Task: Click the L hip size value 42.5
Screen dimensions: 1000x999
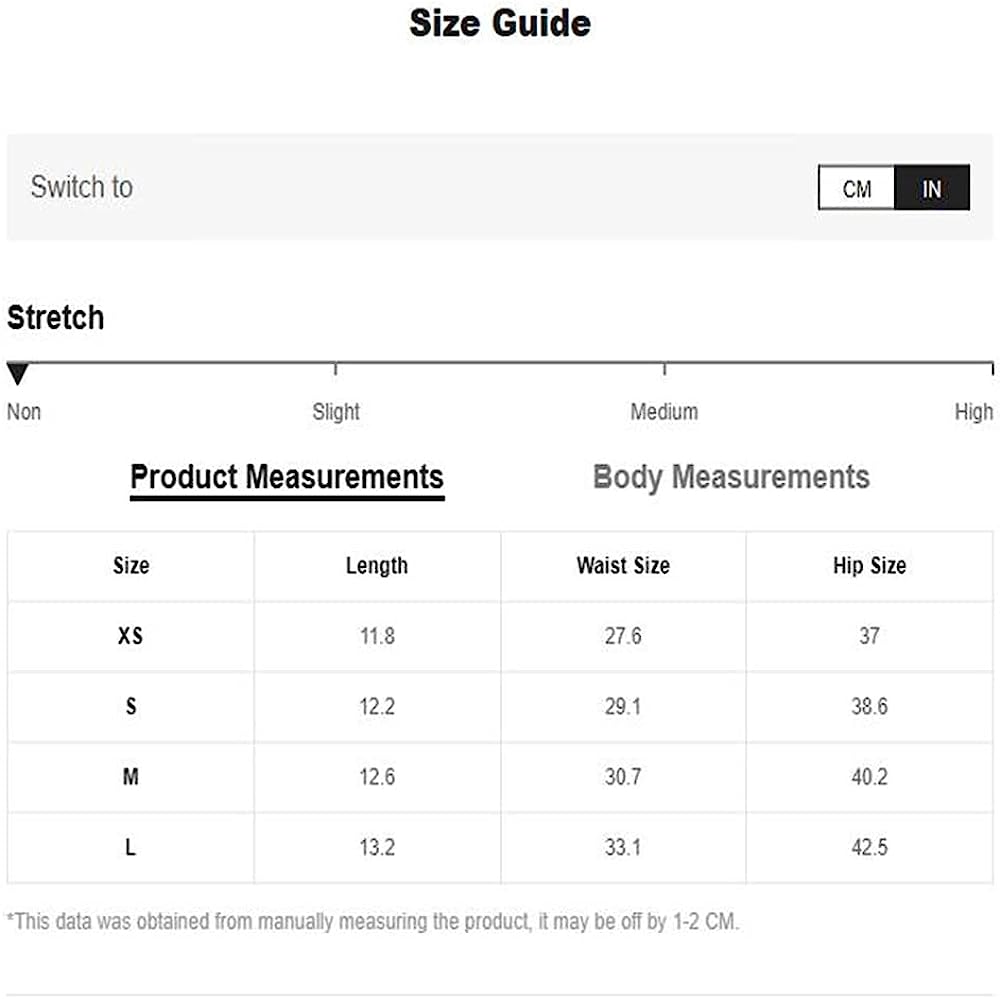Action: pos(869,848)
